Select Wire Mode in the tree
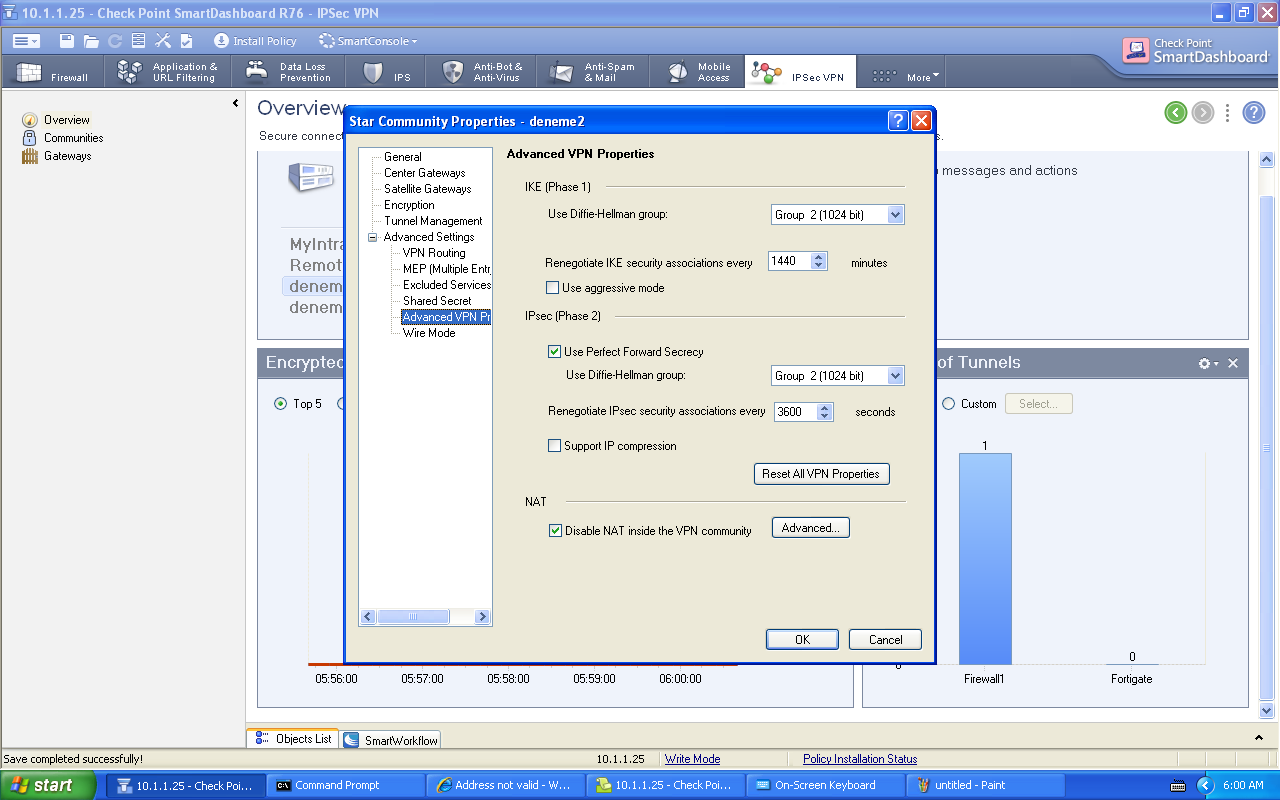 429,333
